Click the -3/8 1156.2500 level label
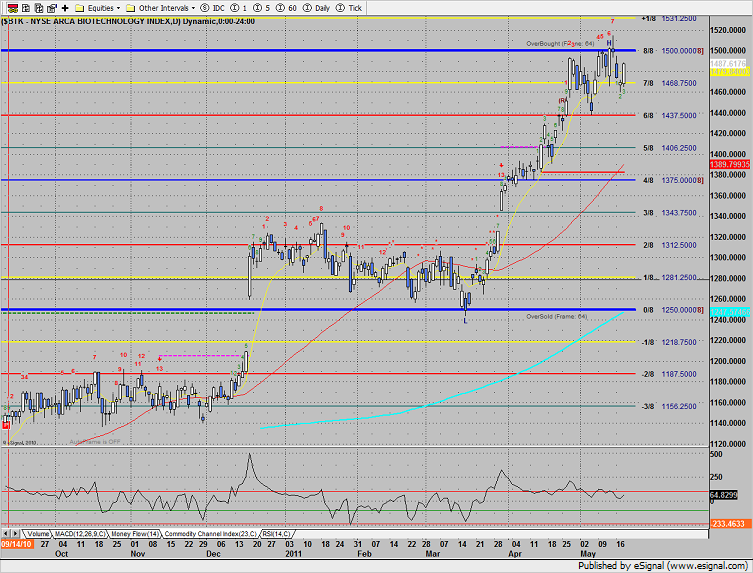 (x=669, y=406)
